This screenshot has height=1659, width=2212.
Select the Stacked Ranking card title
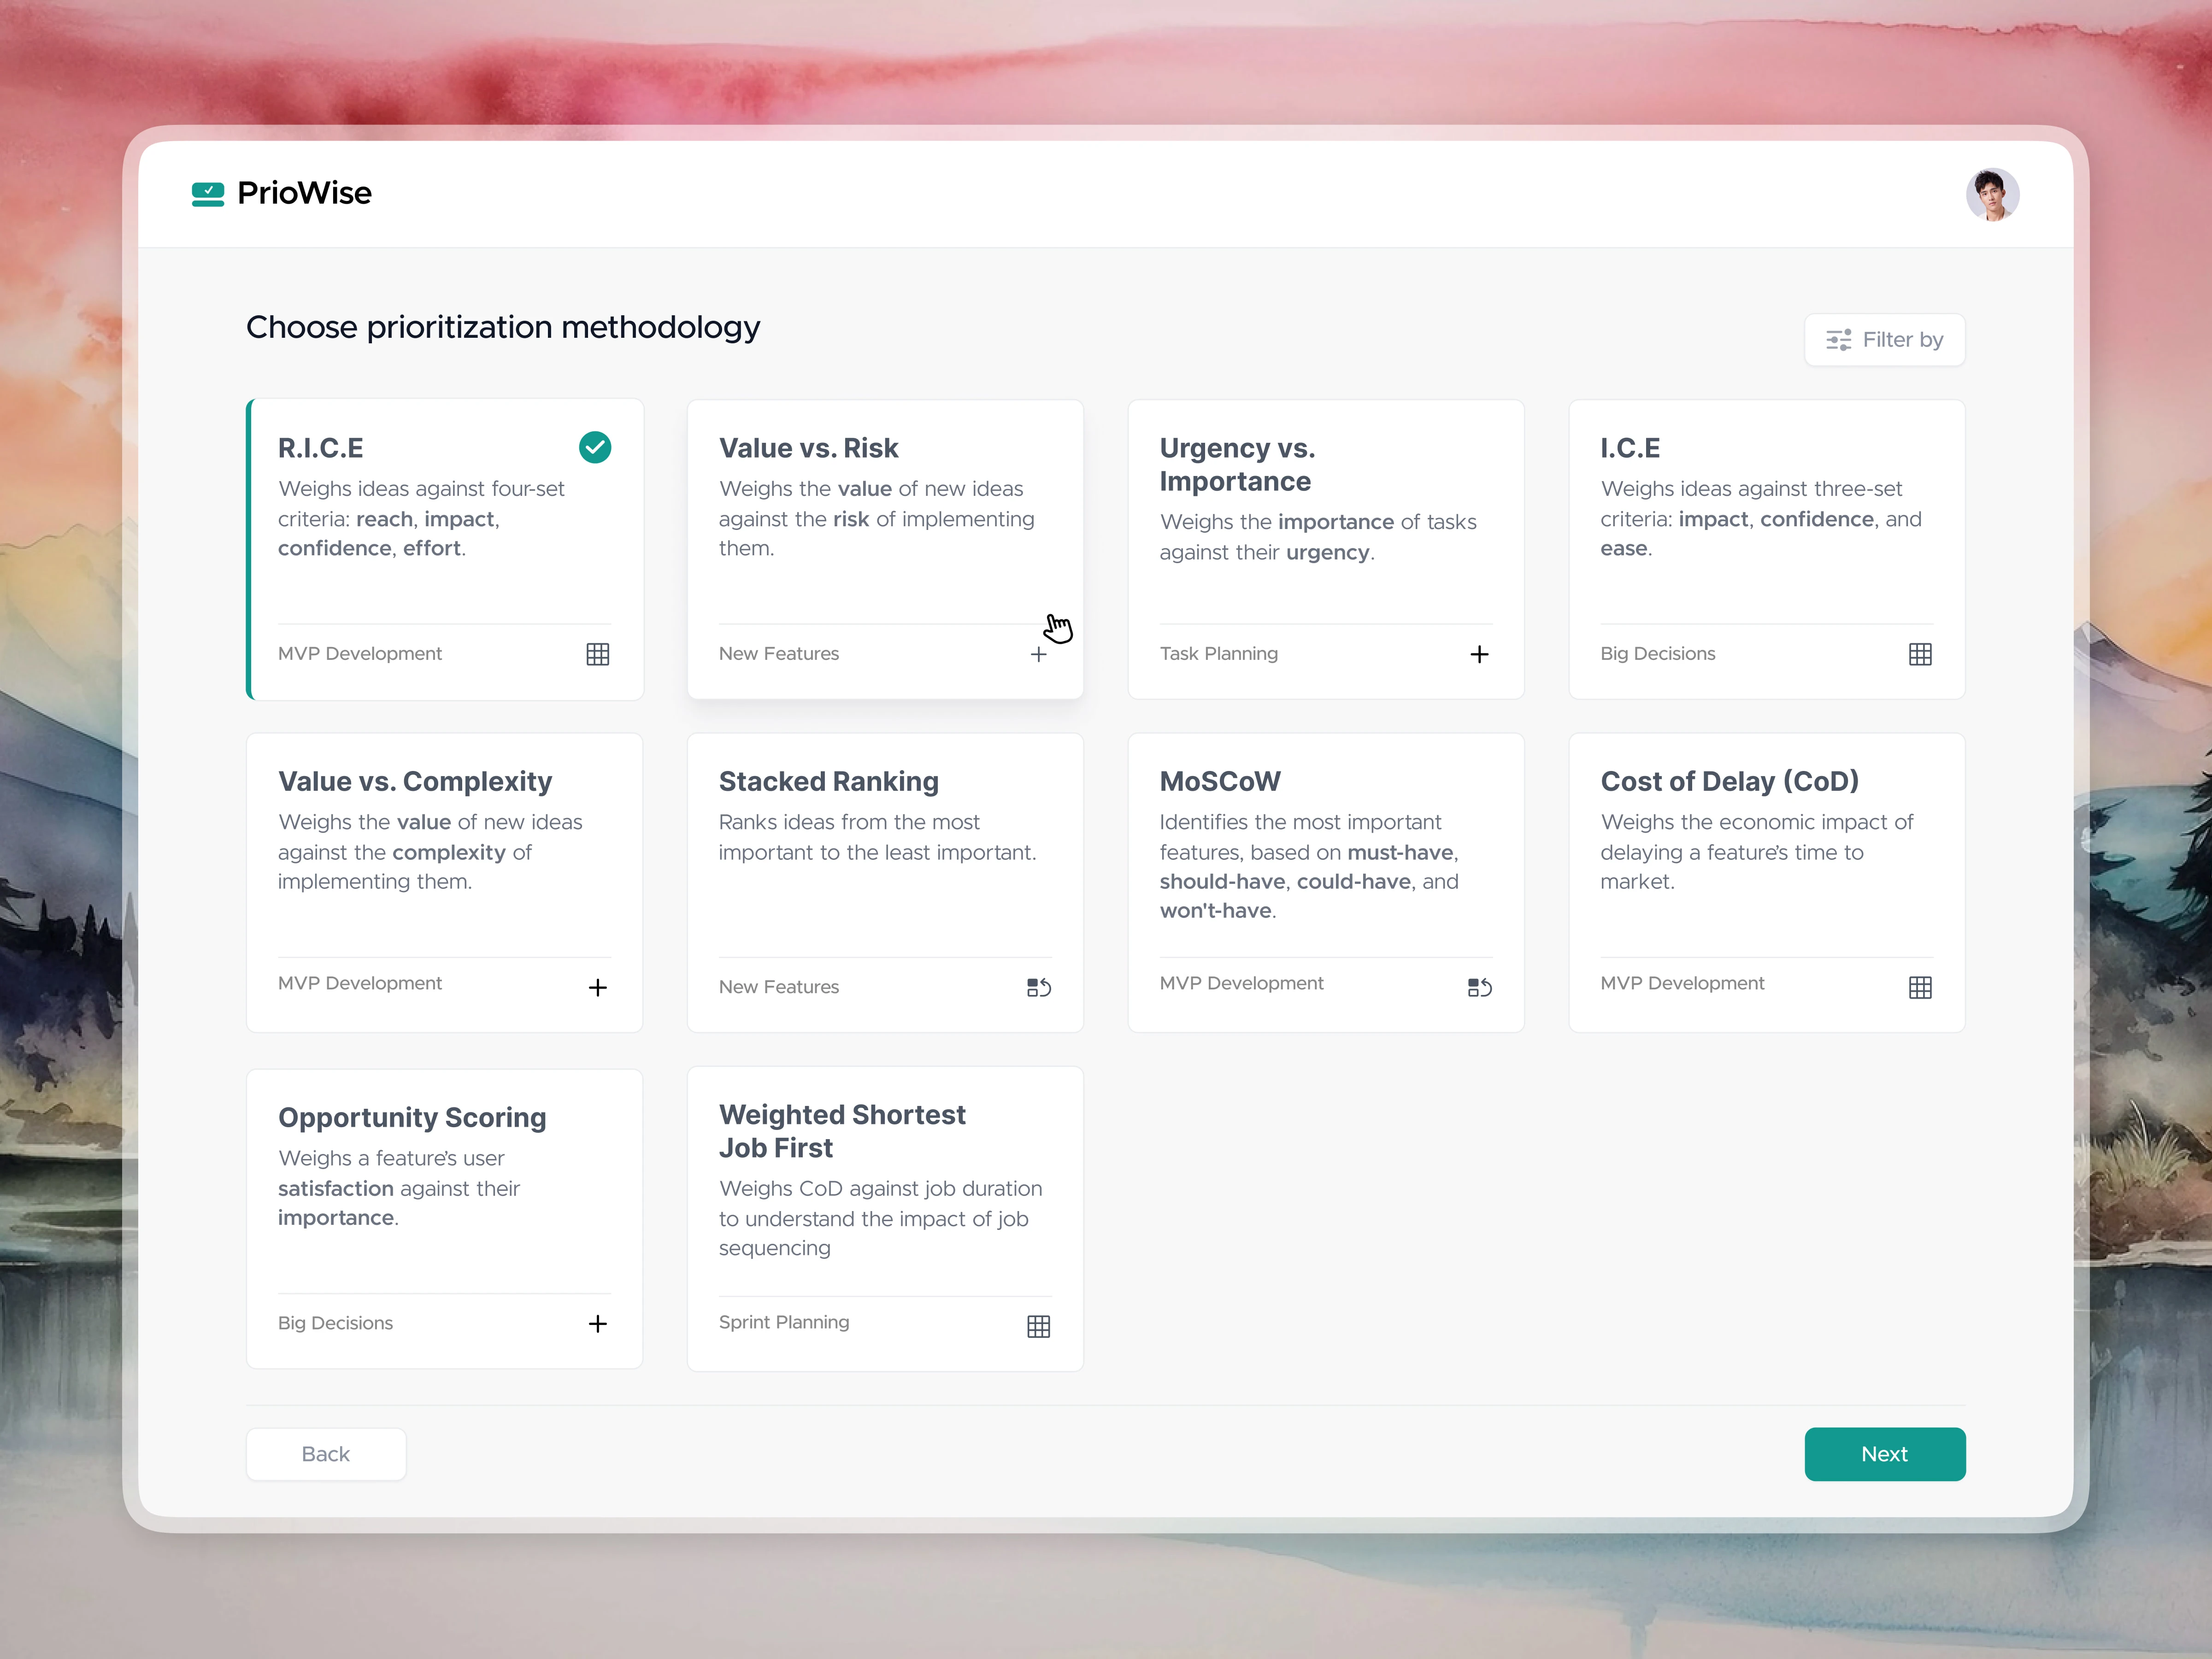tap(828, 781)
